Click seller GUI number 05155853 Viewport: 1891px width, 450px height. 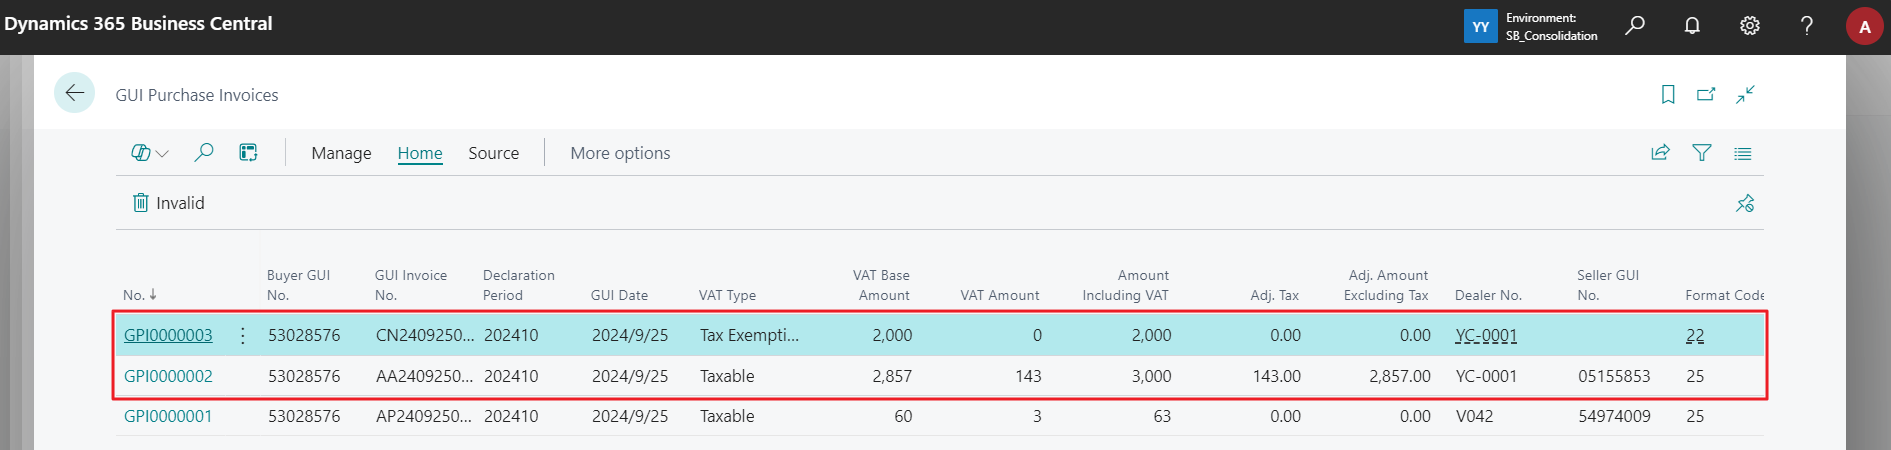pyautogui.click(x=1614, y=377)
